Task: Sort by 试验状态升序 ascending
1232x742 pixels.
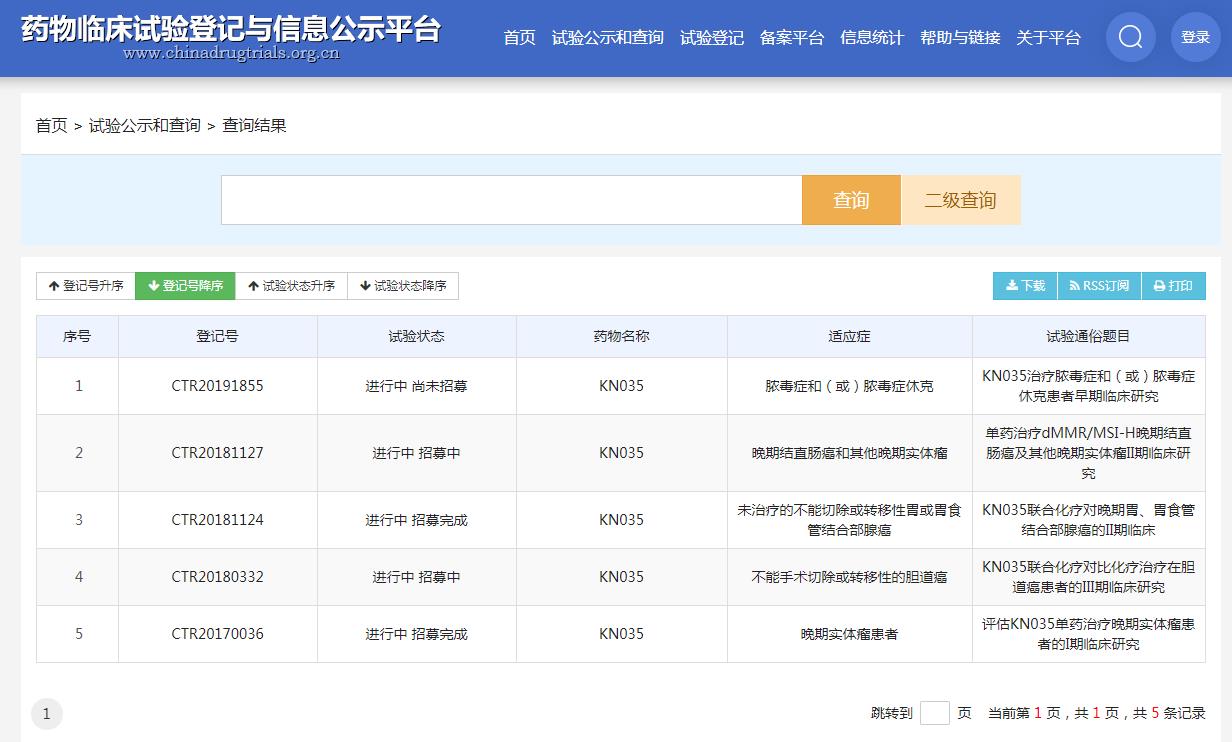Action: (291, 286)
